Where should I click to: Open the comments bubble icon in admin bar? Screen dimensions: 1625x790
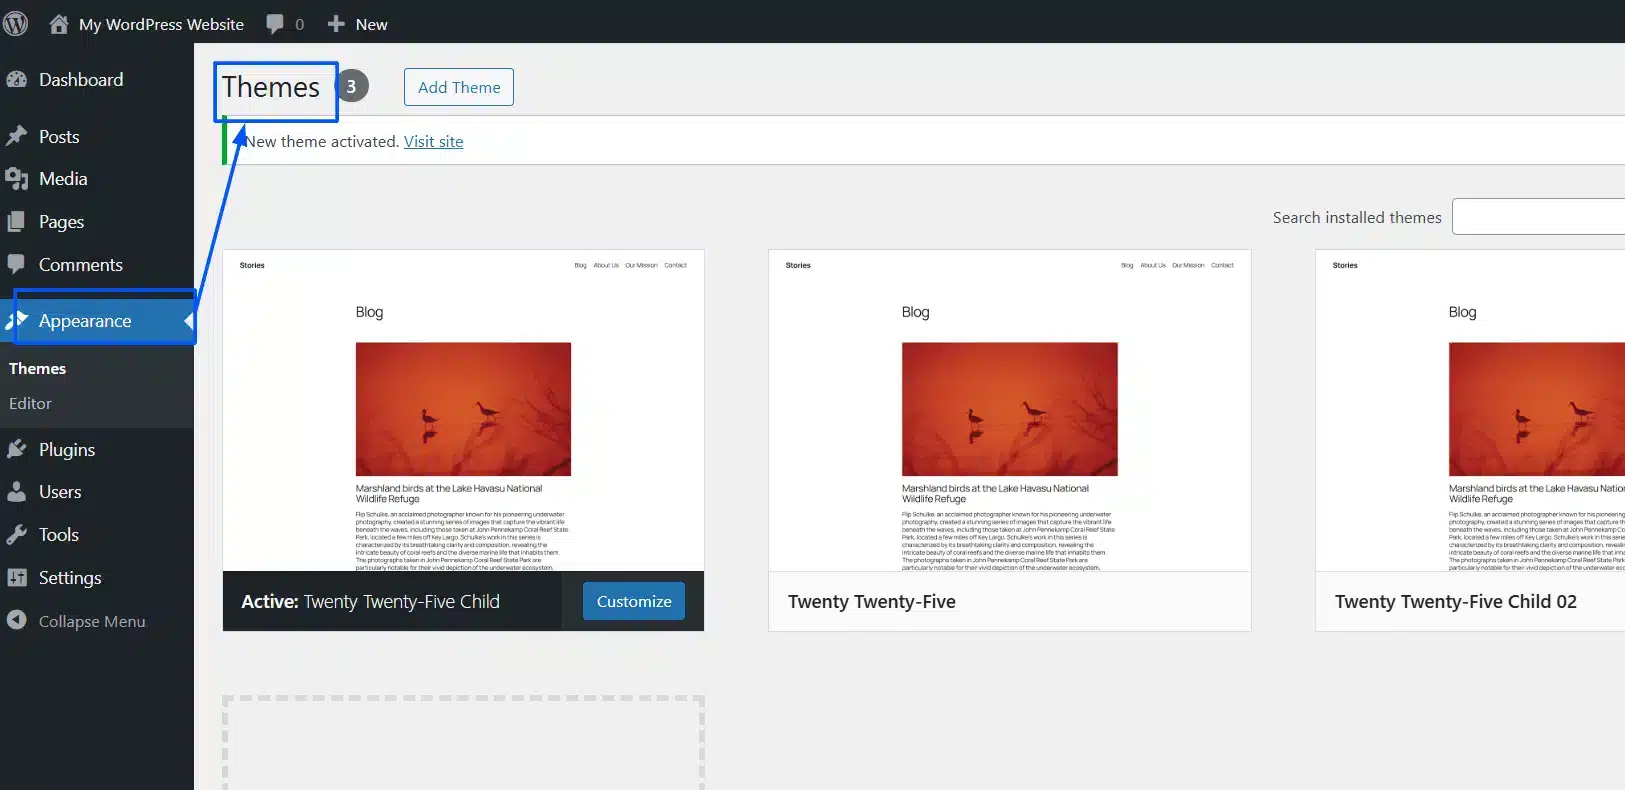[x=275, y=24]
